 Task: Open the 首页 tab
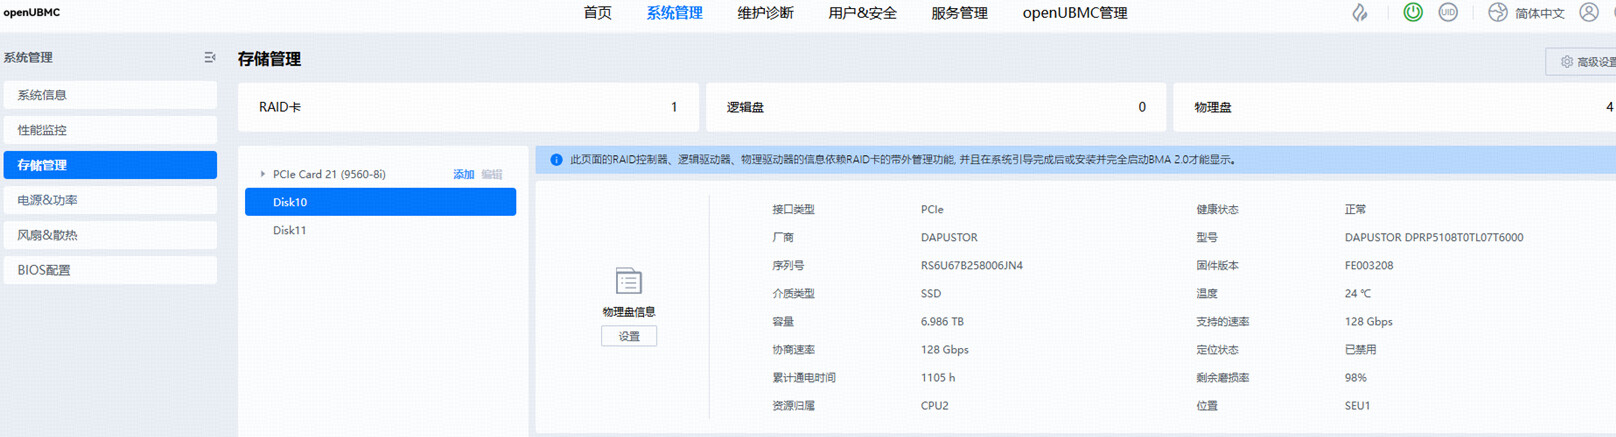(598, 13)
